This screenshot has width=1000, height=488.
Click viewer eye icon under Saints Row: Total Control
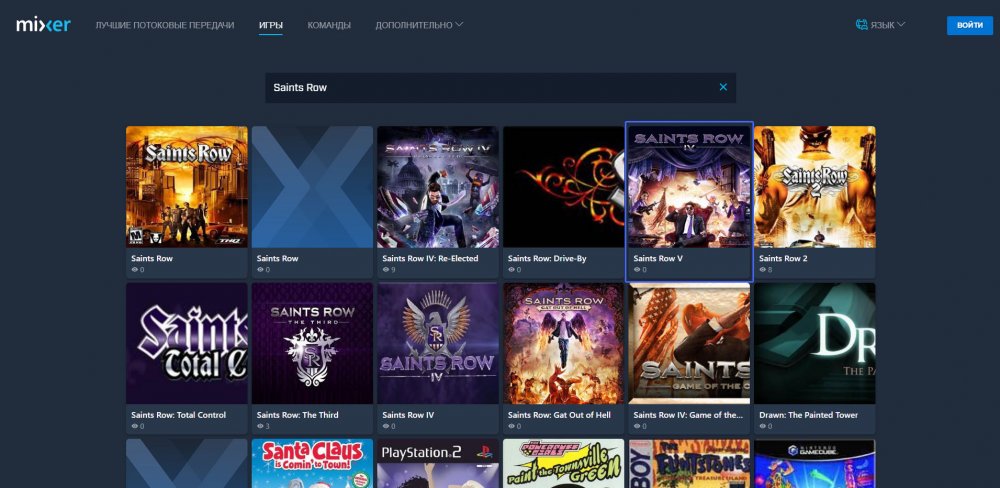[x=135, y=426]
